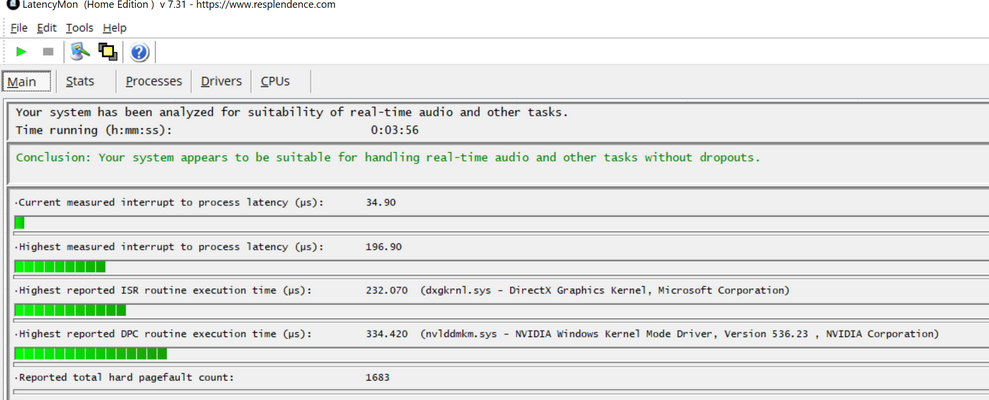Click the 'Time running (h:mm:ss)' label
The width and height of the screenshot is (989, 400).
[94, 131]
